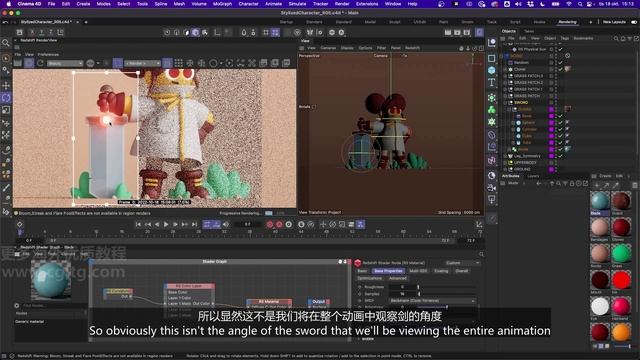
Task: Expand the UPPERBODY object
Action: (x=505, y=162)
